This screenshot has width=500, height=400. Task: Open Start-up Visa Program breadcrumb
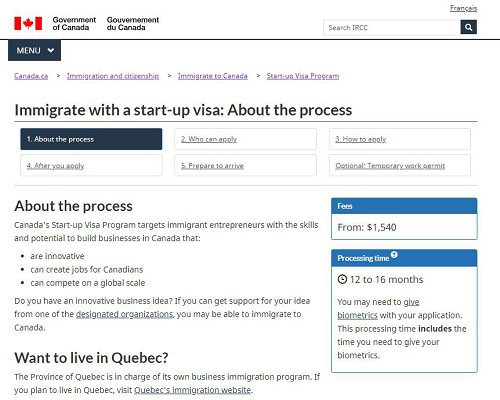point(303,76)
